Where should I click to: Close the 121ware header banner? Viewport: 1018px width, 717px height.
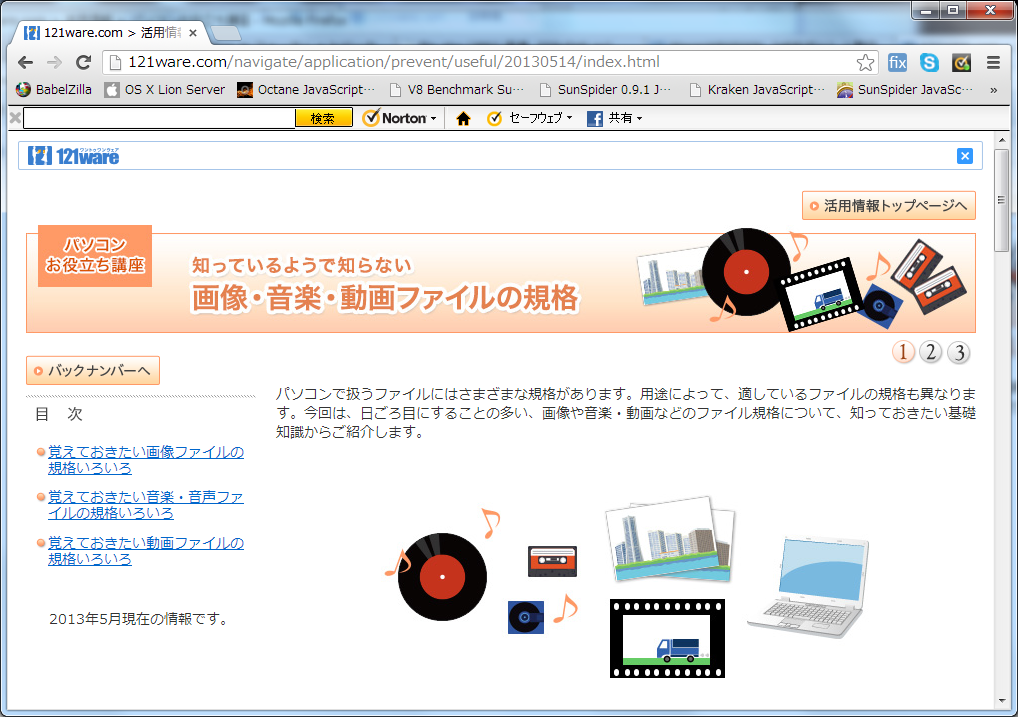(964, 155)
